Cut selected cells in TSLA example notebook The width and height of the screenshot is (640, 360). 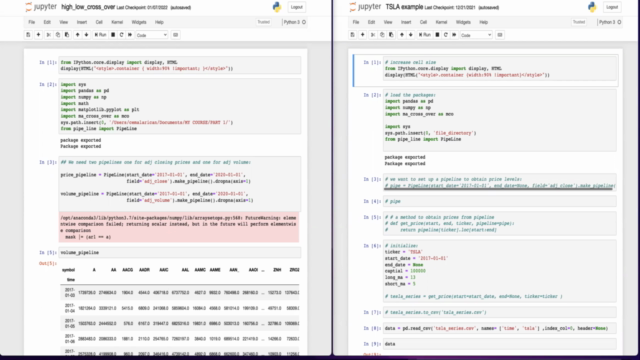pyautogui.click(x=373, y=35)
